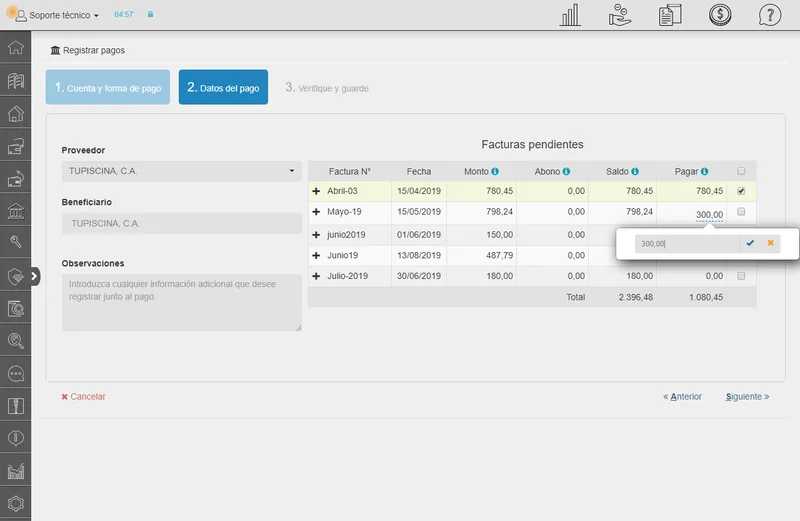Viewport: 800px width, 521px height.
Task: Open the hexagon settings sidebar icon
Action: [x=15, y=504]
